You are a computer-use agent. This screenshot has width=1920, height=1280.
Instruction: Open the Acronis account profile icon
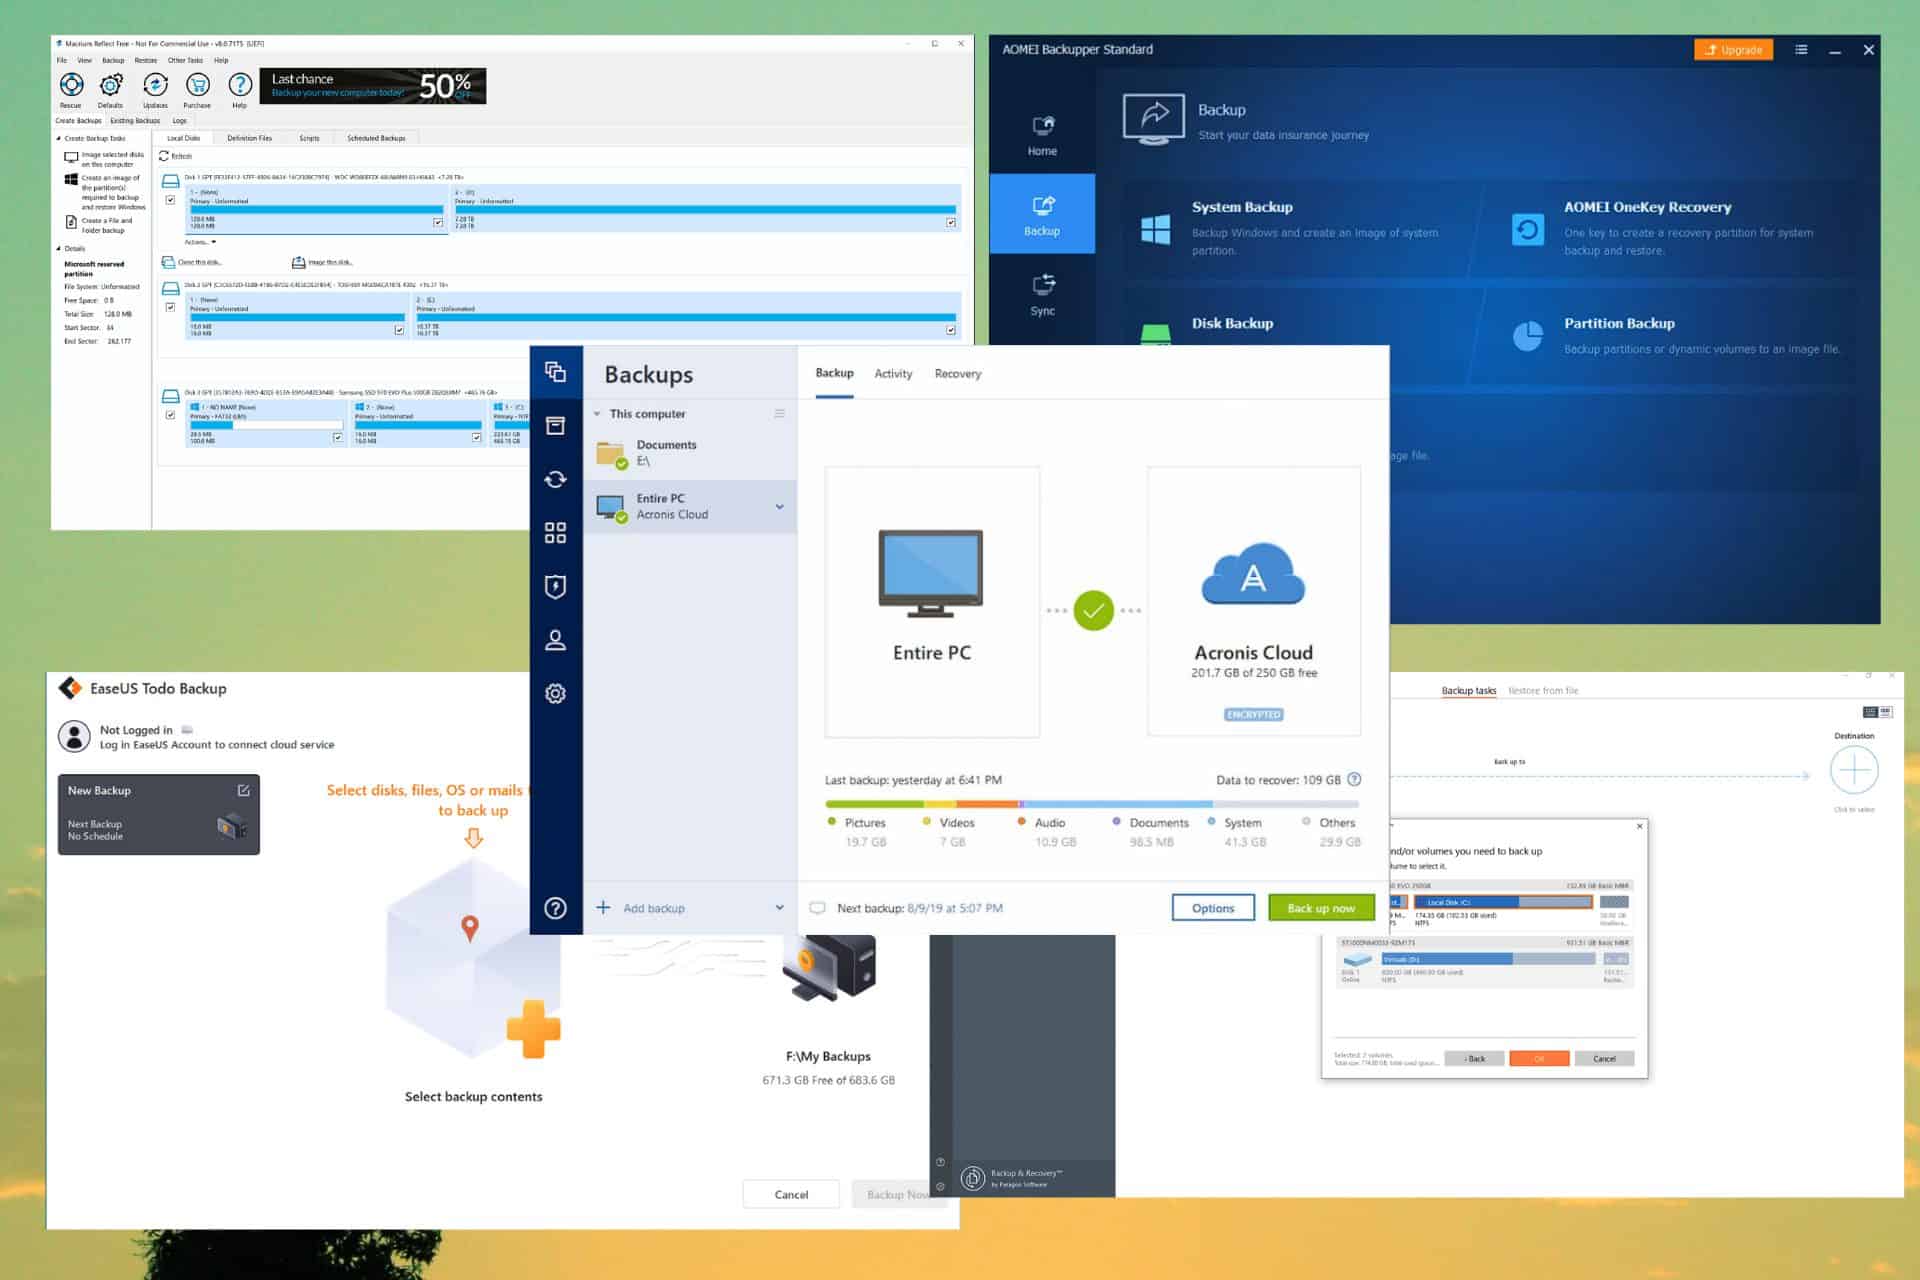click(557, 641)
